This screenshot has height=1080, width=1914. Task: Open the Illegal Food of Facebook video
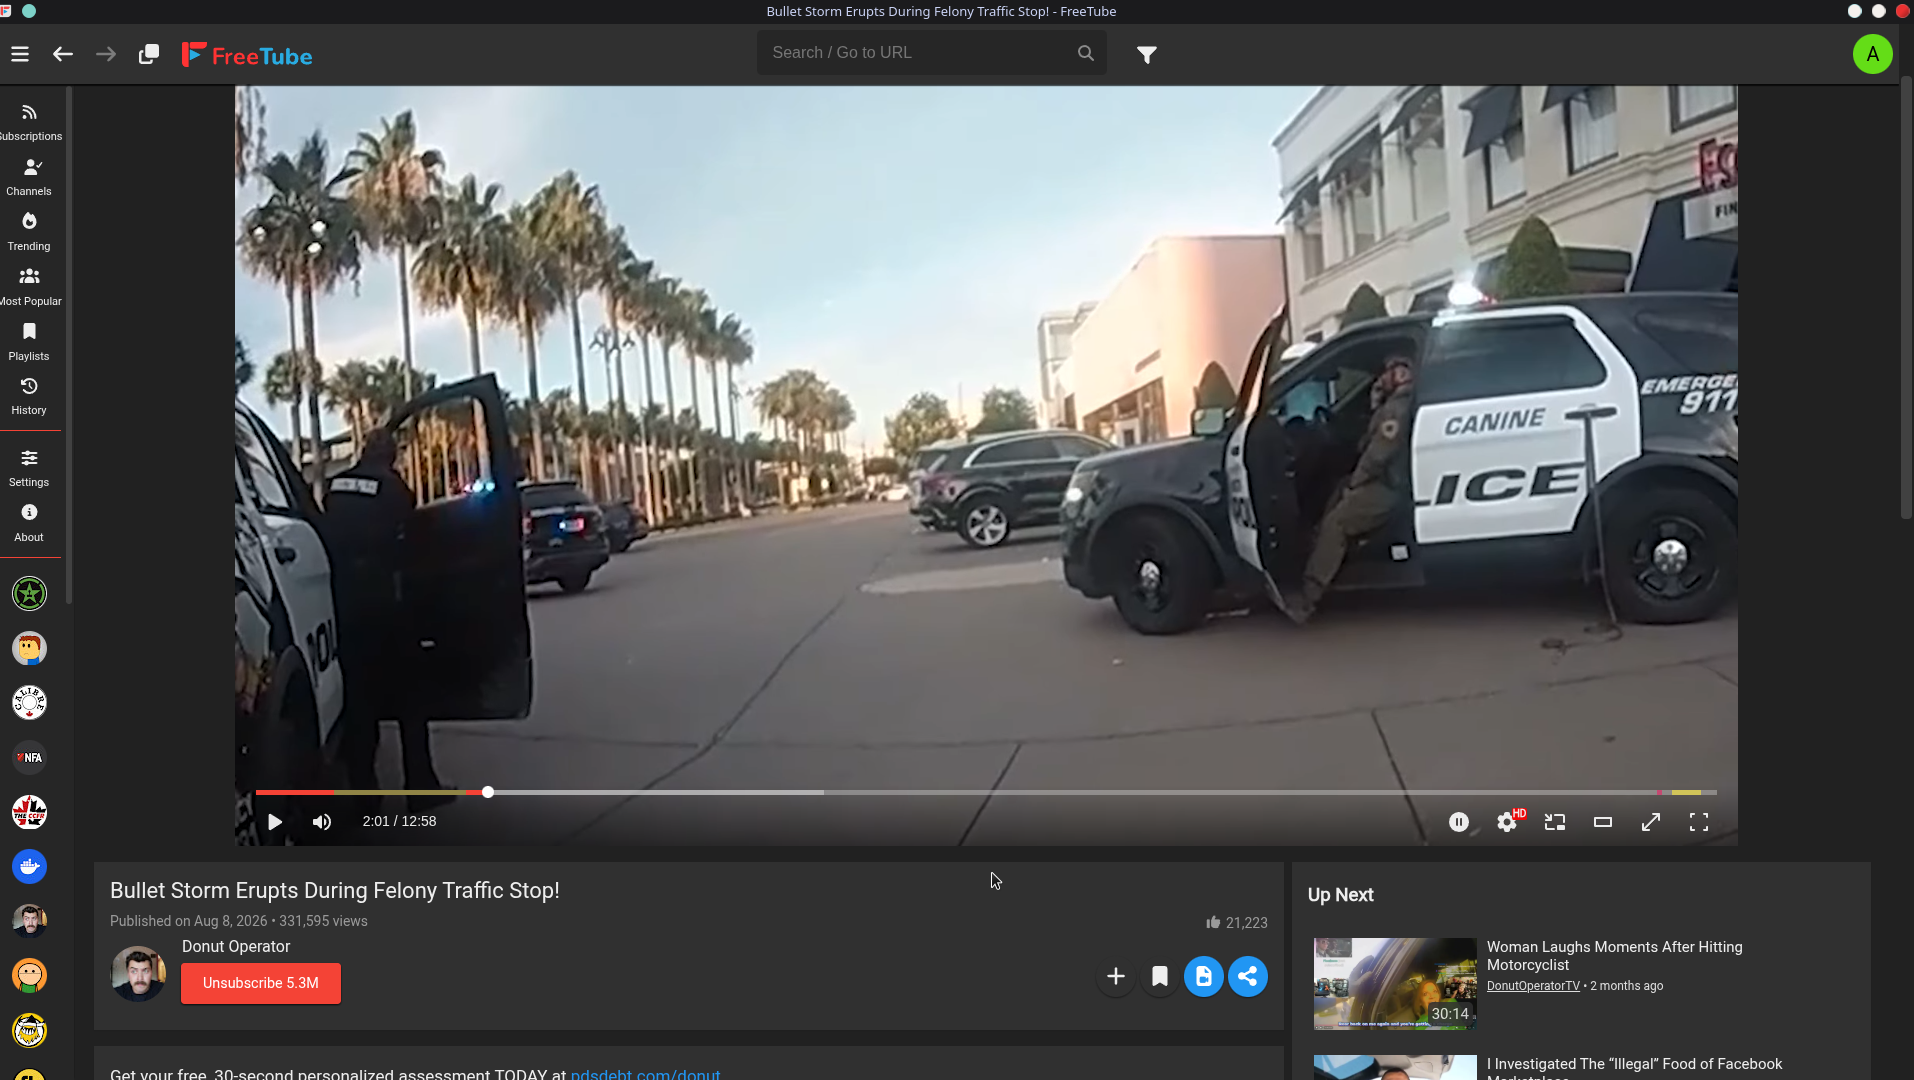1634,1067
